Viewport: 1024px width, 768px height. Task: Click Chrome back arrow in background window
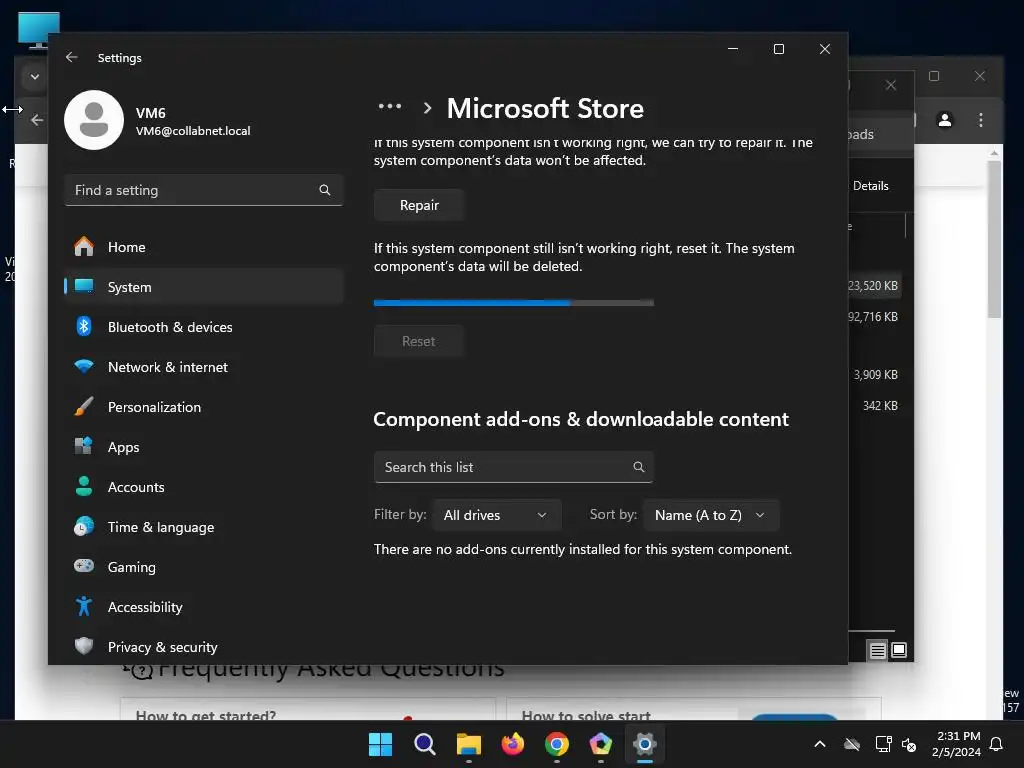37,120
